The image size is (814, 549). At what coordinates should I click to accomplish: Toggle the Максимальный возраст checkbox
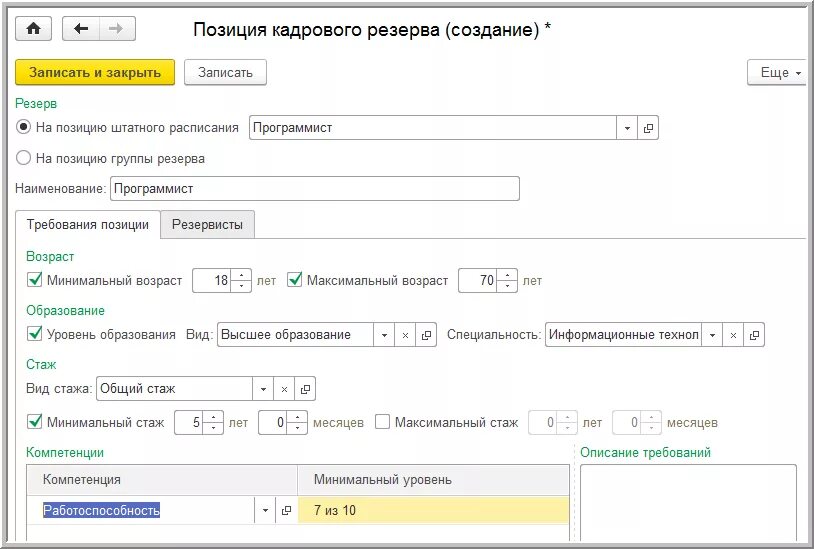click(294, 280)
